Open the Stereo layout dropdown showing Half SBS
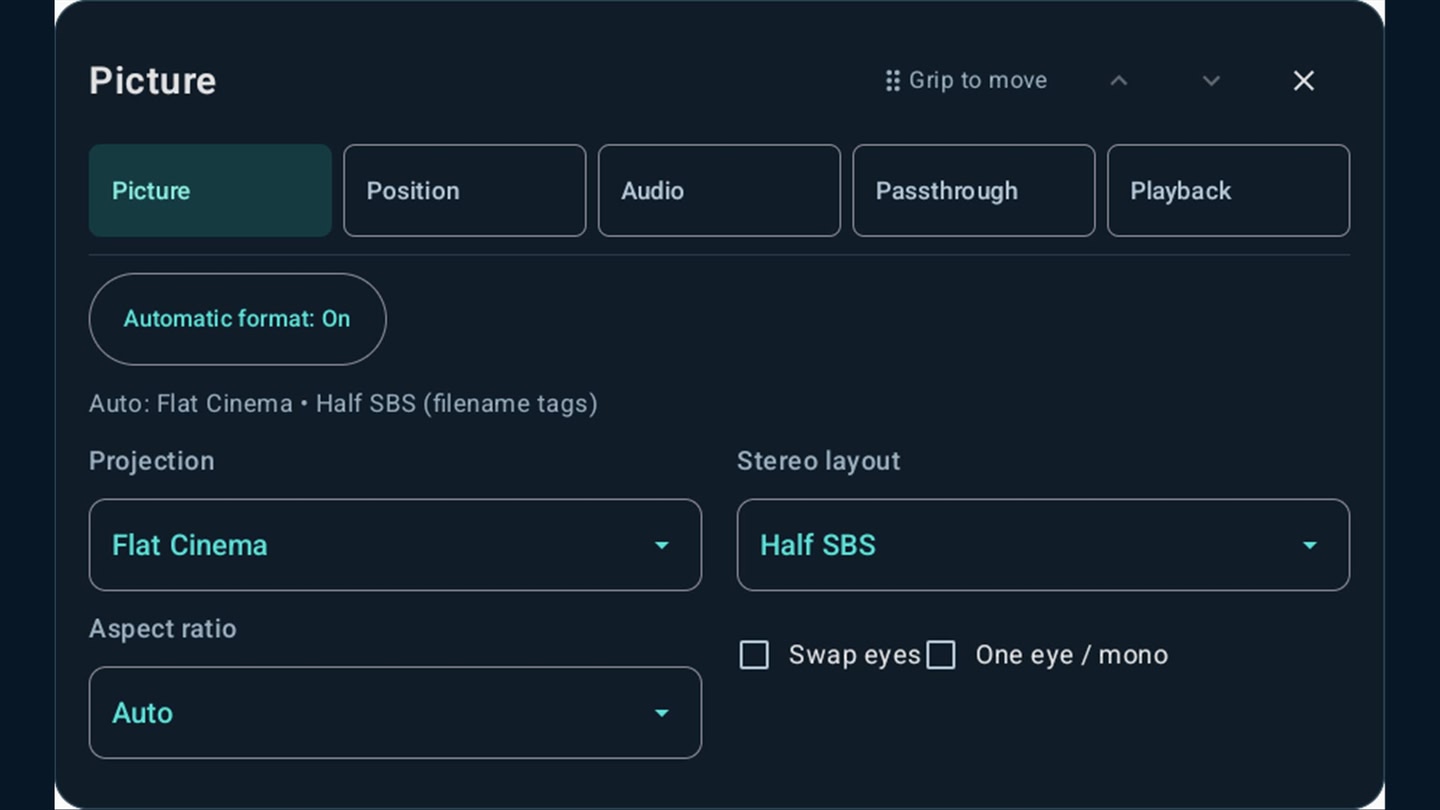This screenshot has width=1440, height=810. click(1043, 545)
